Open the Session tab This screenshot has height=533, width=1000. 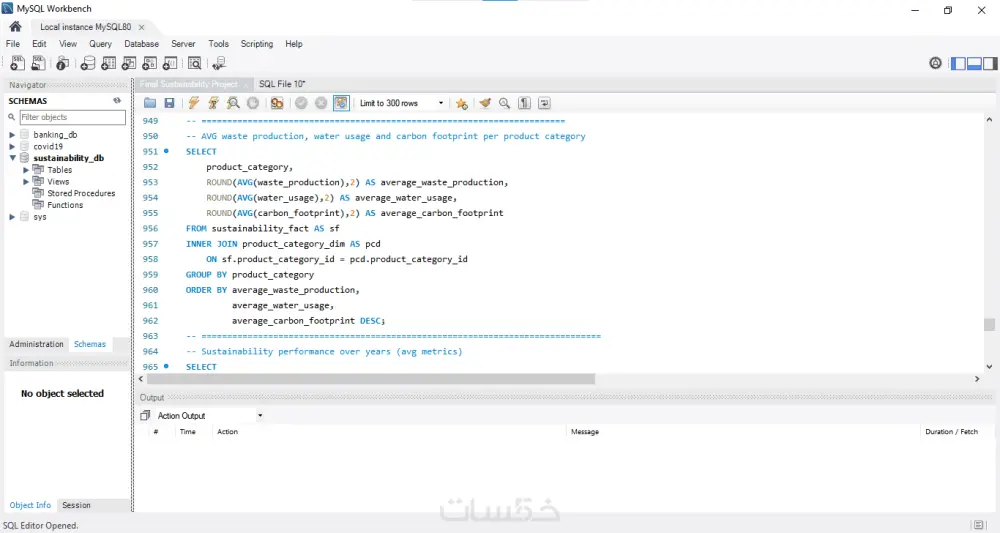[x=76, y=505]
